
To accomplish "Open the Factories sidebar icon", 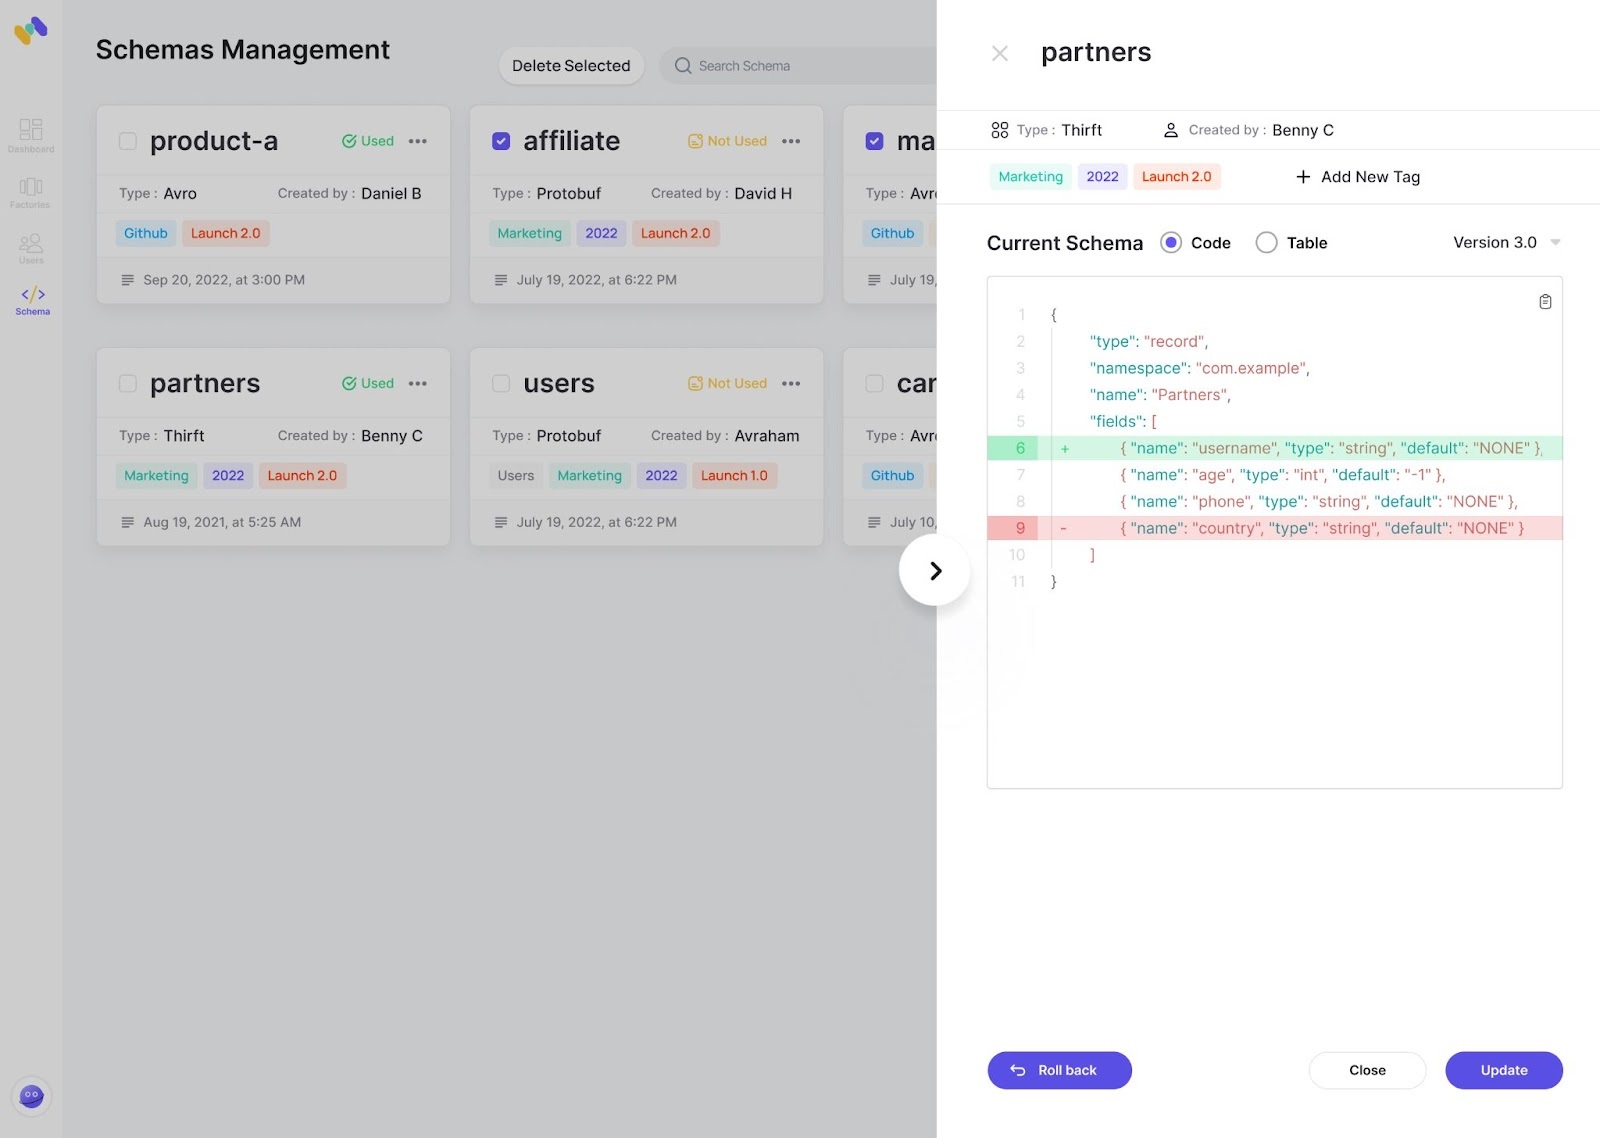I will [x=31, y=191].
